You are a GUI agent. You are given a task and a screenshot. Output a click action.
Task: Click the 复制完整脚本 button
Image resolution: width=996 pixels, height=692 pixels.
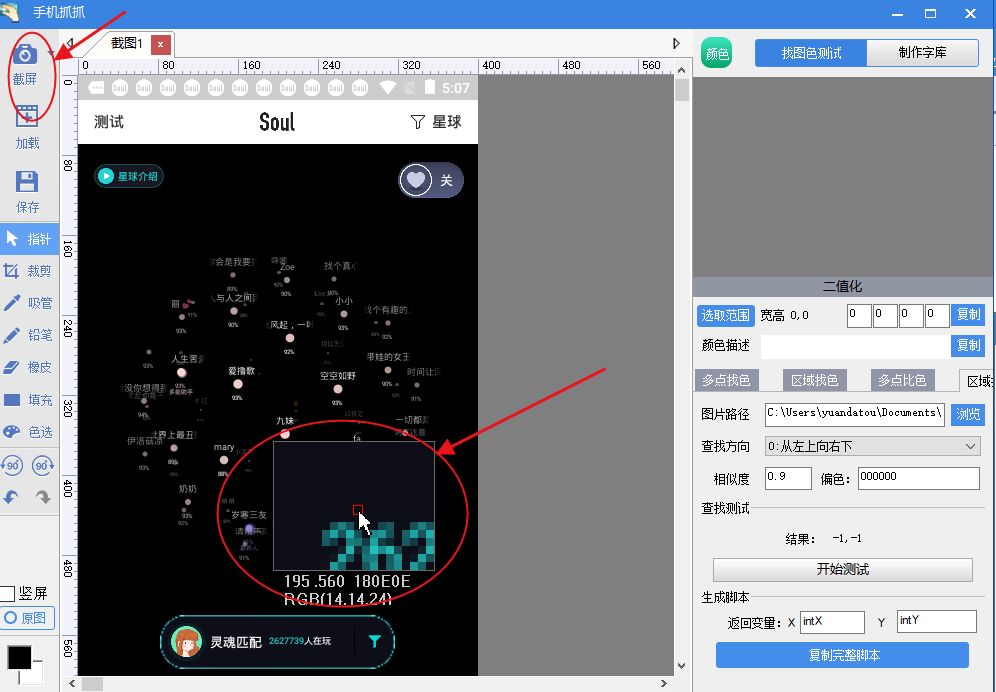tap(843, 655)
